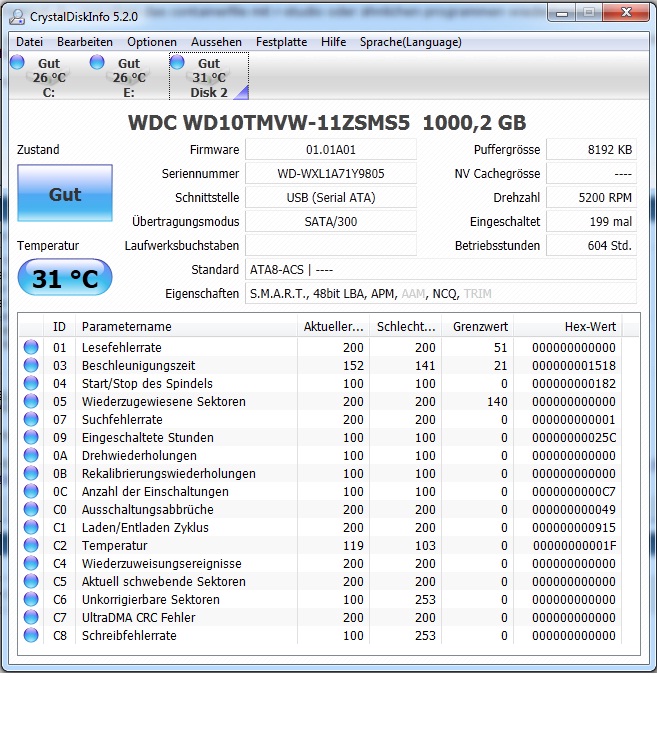Click hex value 0000000000C7
Screen dimensions: 657x755
point(574,491)
